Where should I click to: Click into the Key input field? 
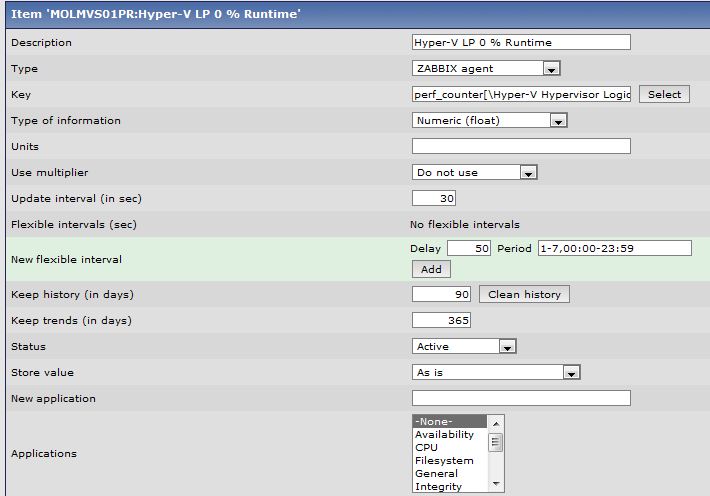521,95
